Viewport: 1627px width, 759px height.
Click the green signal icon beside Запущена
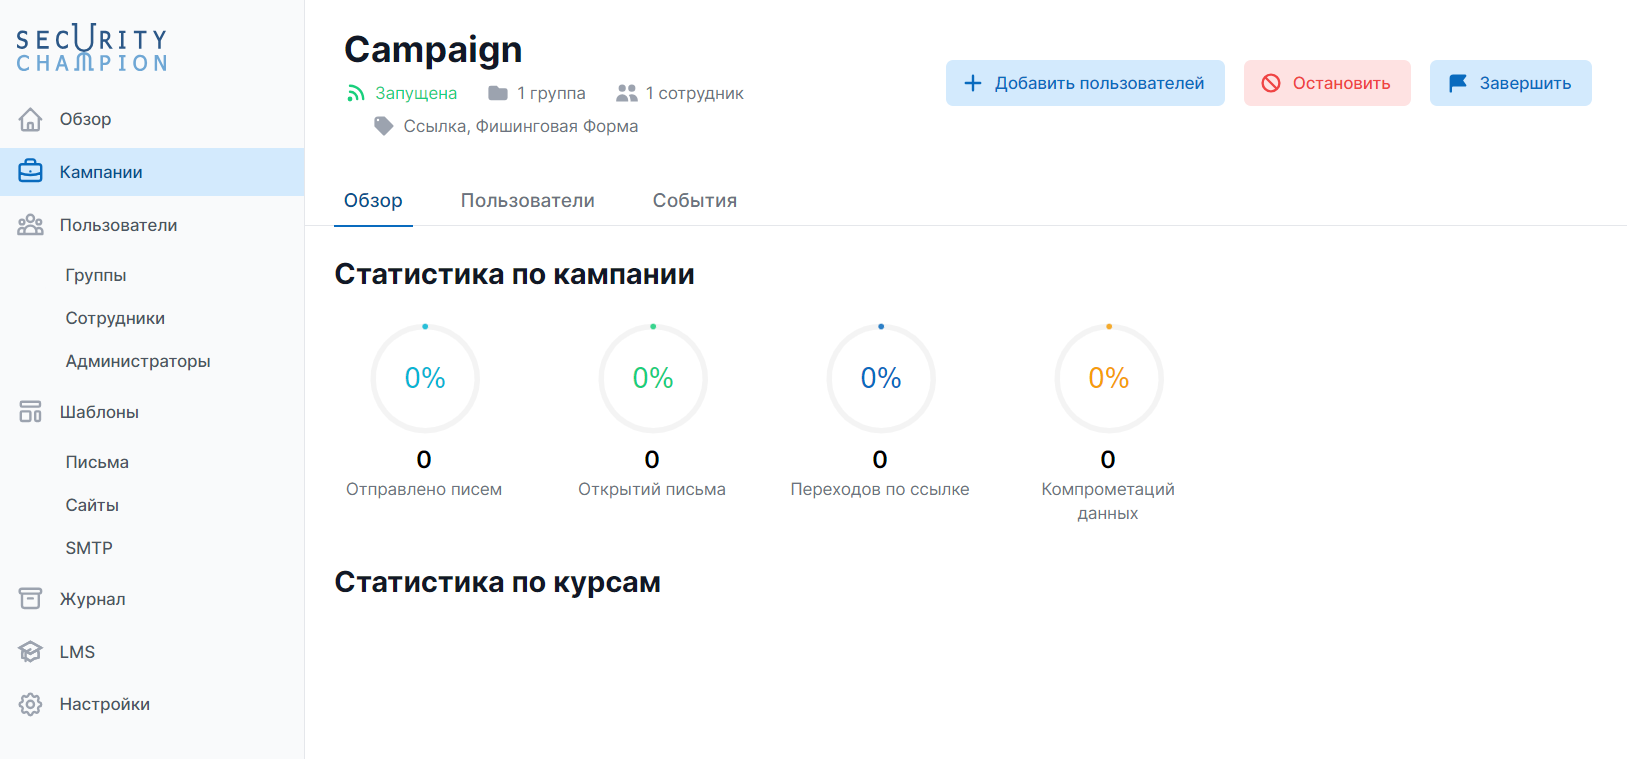click(x=356, y=93)
